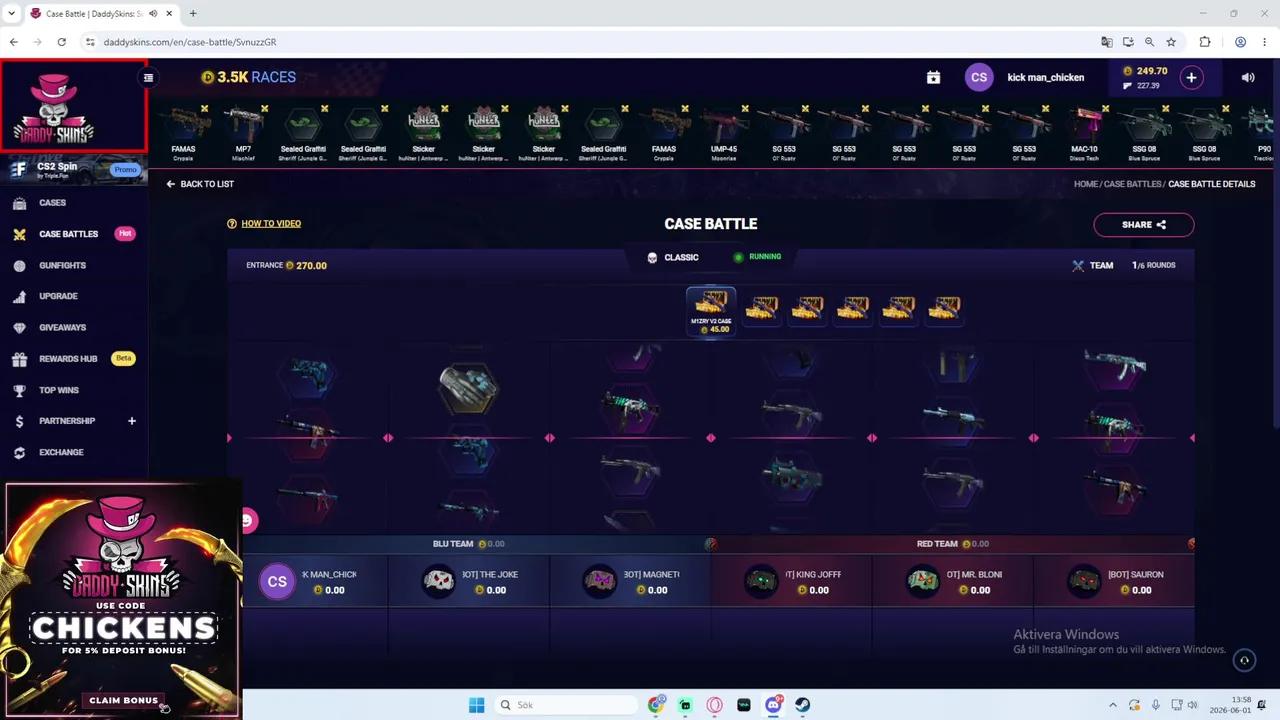Click the address bar URL

click(190, 42)
